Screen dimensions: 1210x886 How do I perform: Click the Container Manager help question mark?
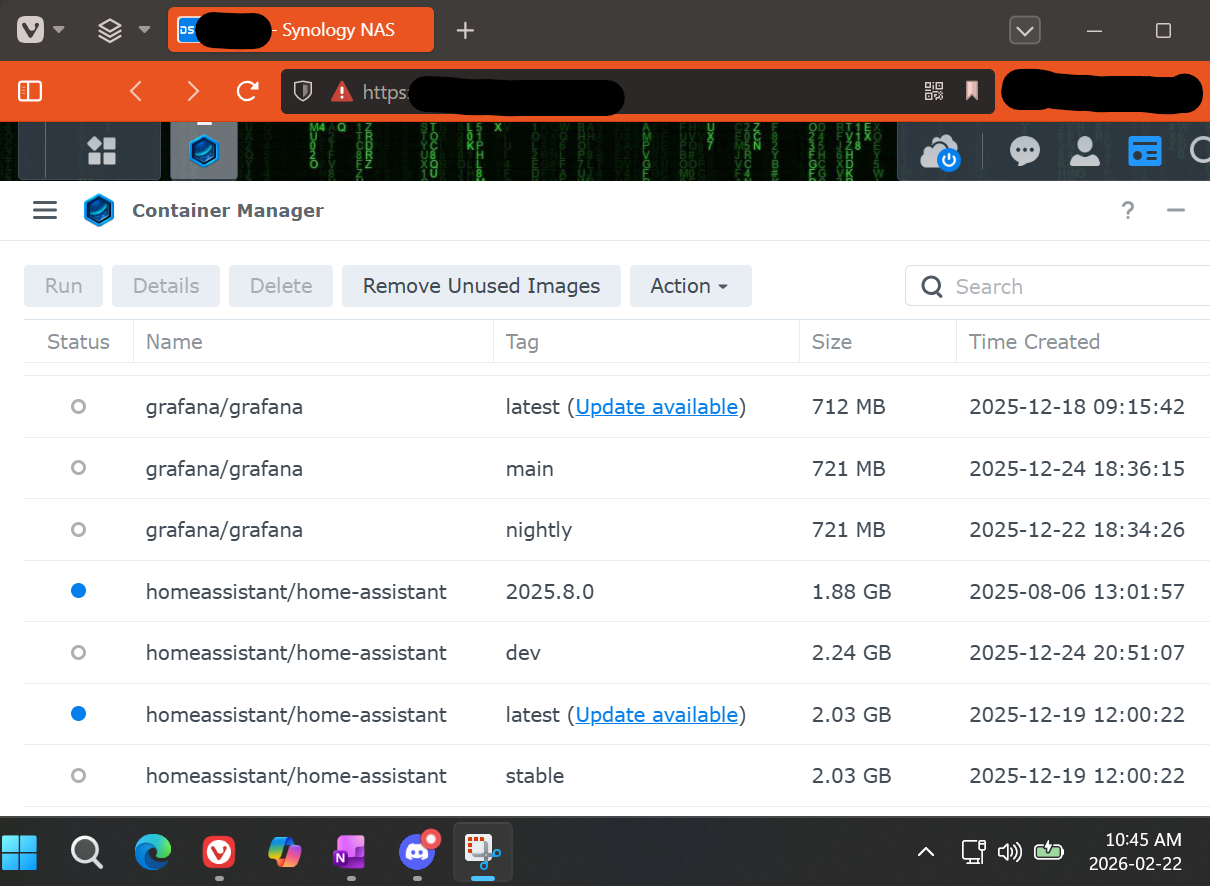(1127, 210)
